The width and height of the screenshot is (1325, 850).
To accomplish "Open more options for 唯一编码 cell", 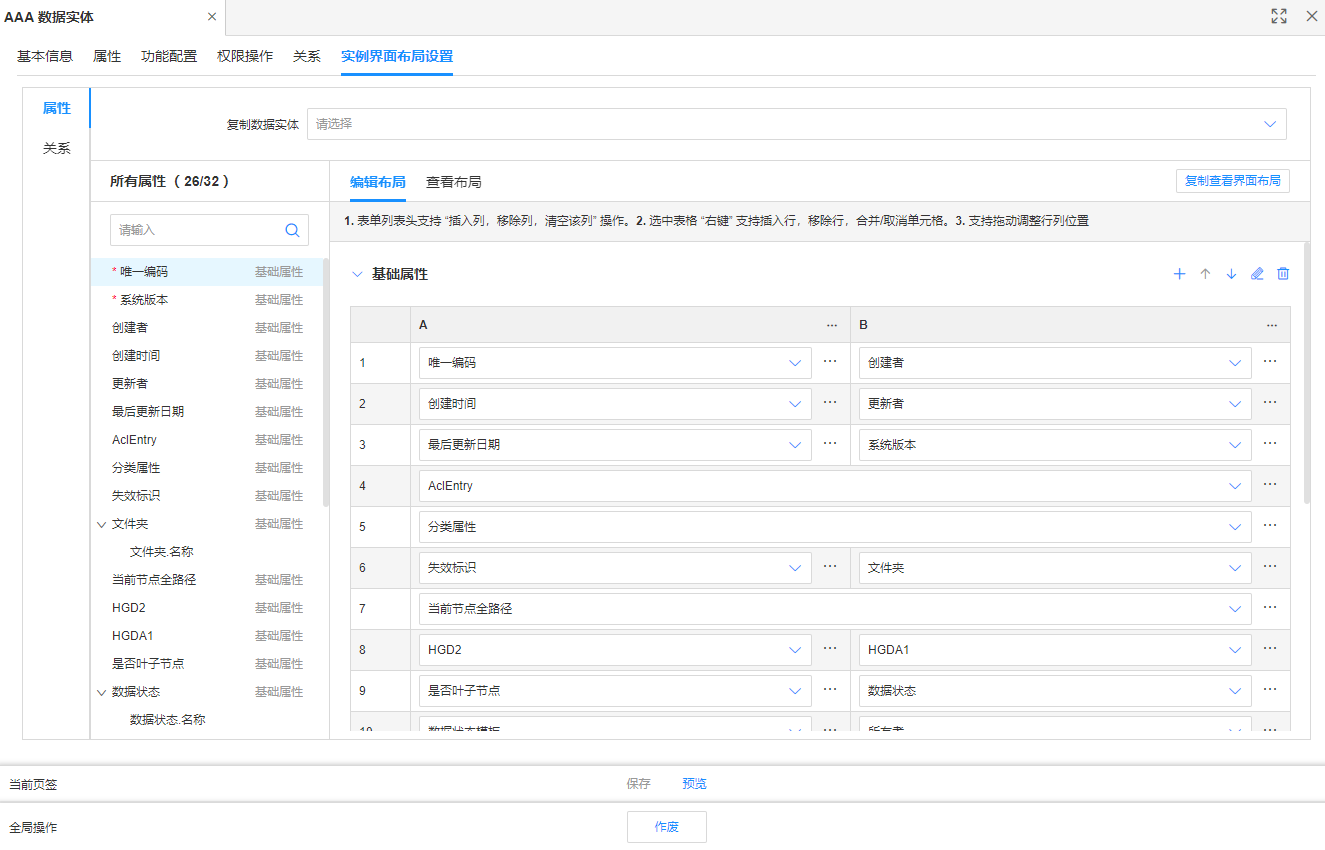I will click(830, 361).
